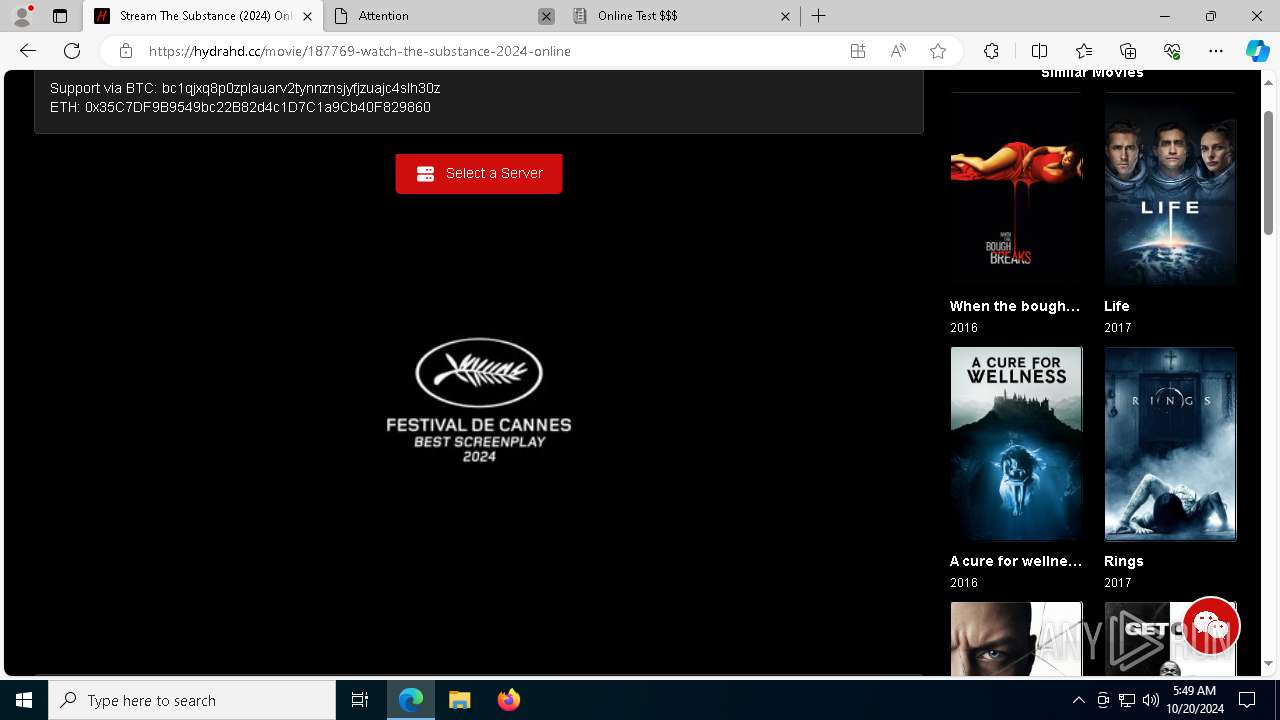Switch to the Online Test $$$ tab
Image resolution: width=1280 pixels, height=720 pixels.
coord(682,16)
